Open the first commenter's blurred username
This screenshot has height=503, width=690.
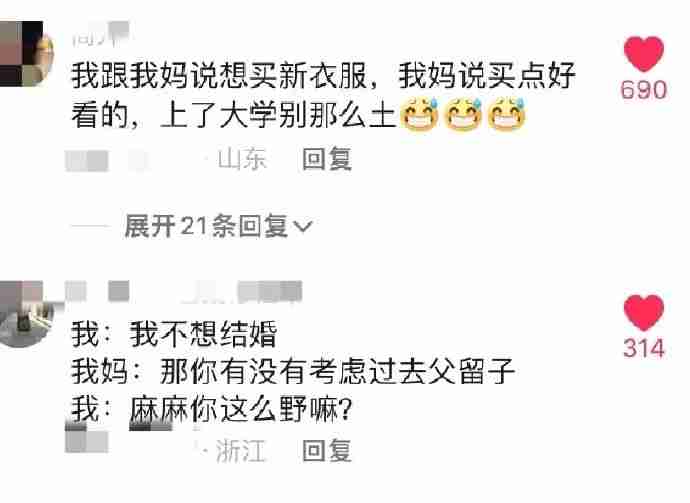(100, 34)
